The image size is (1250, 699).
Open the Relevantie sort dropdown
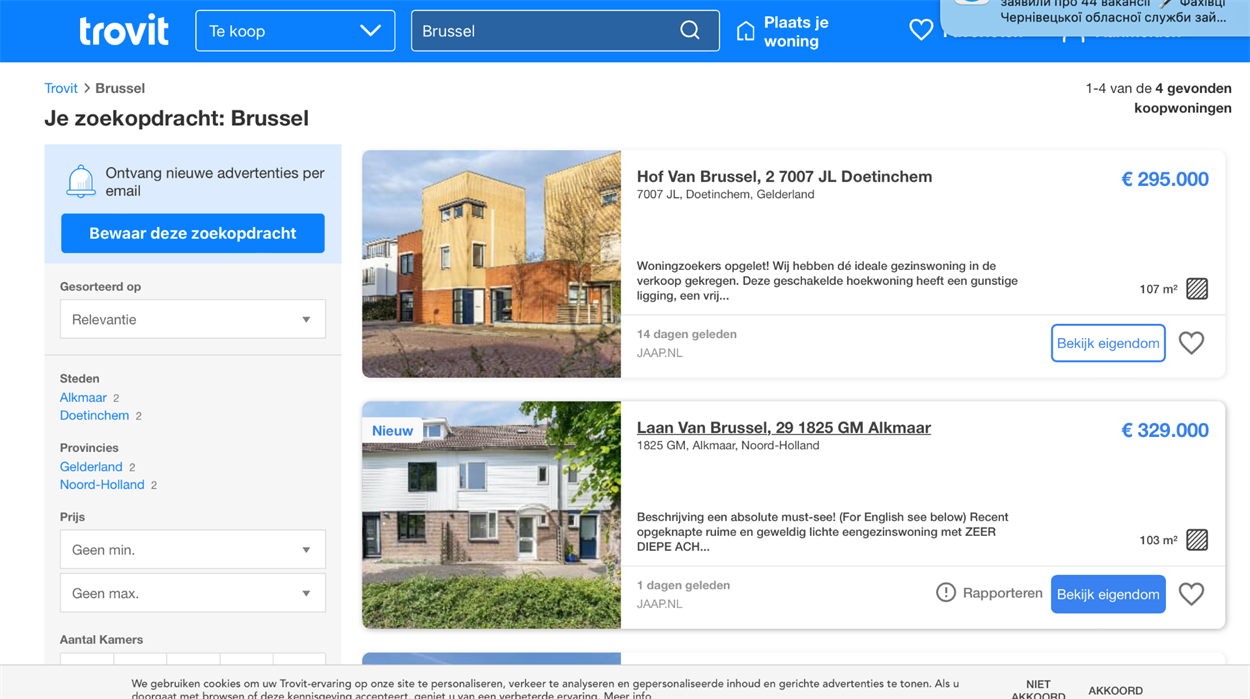(192, 320)
